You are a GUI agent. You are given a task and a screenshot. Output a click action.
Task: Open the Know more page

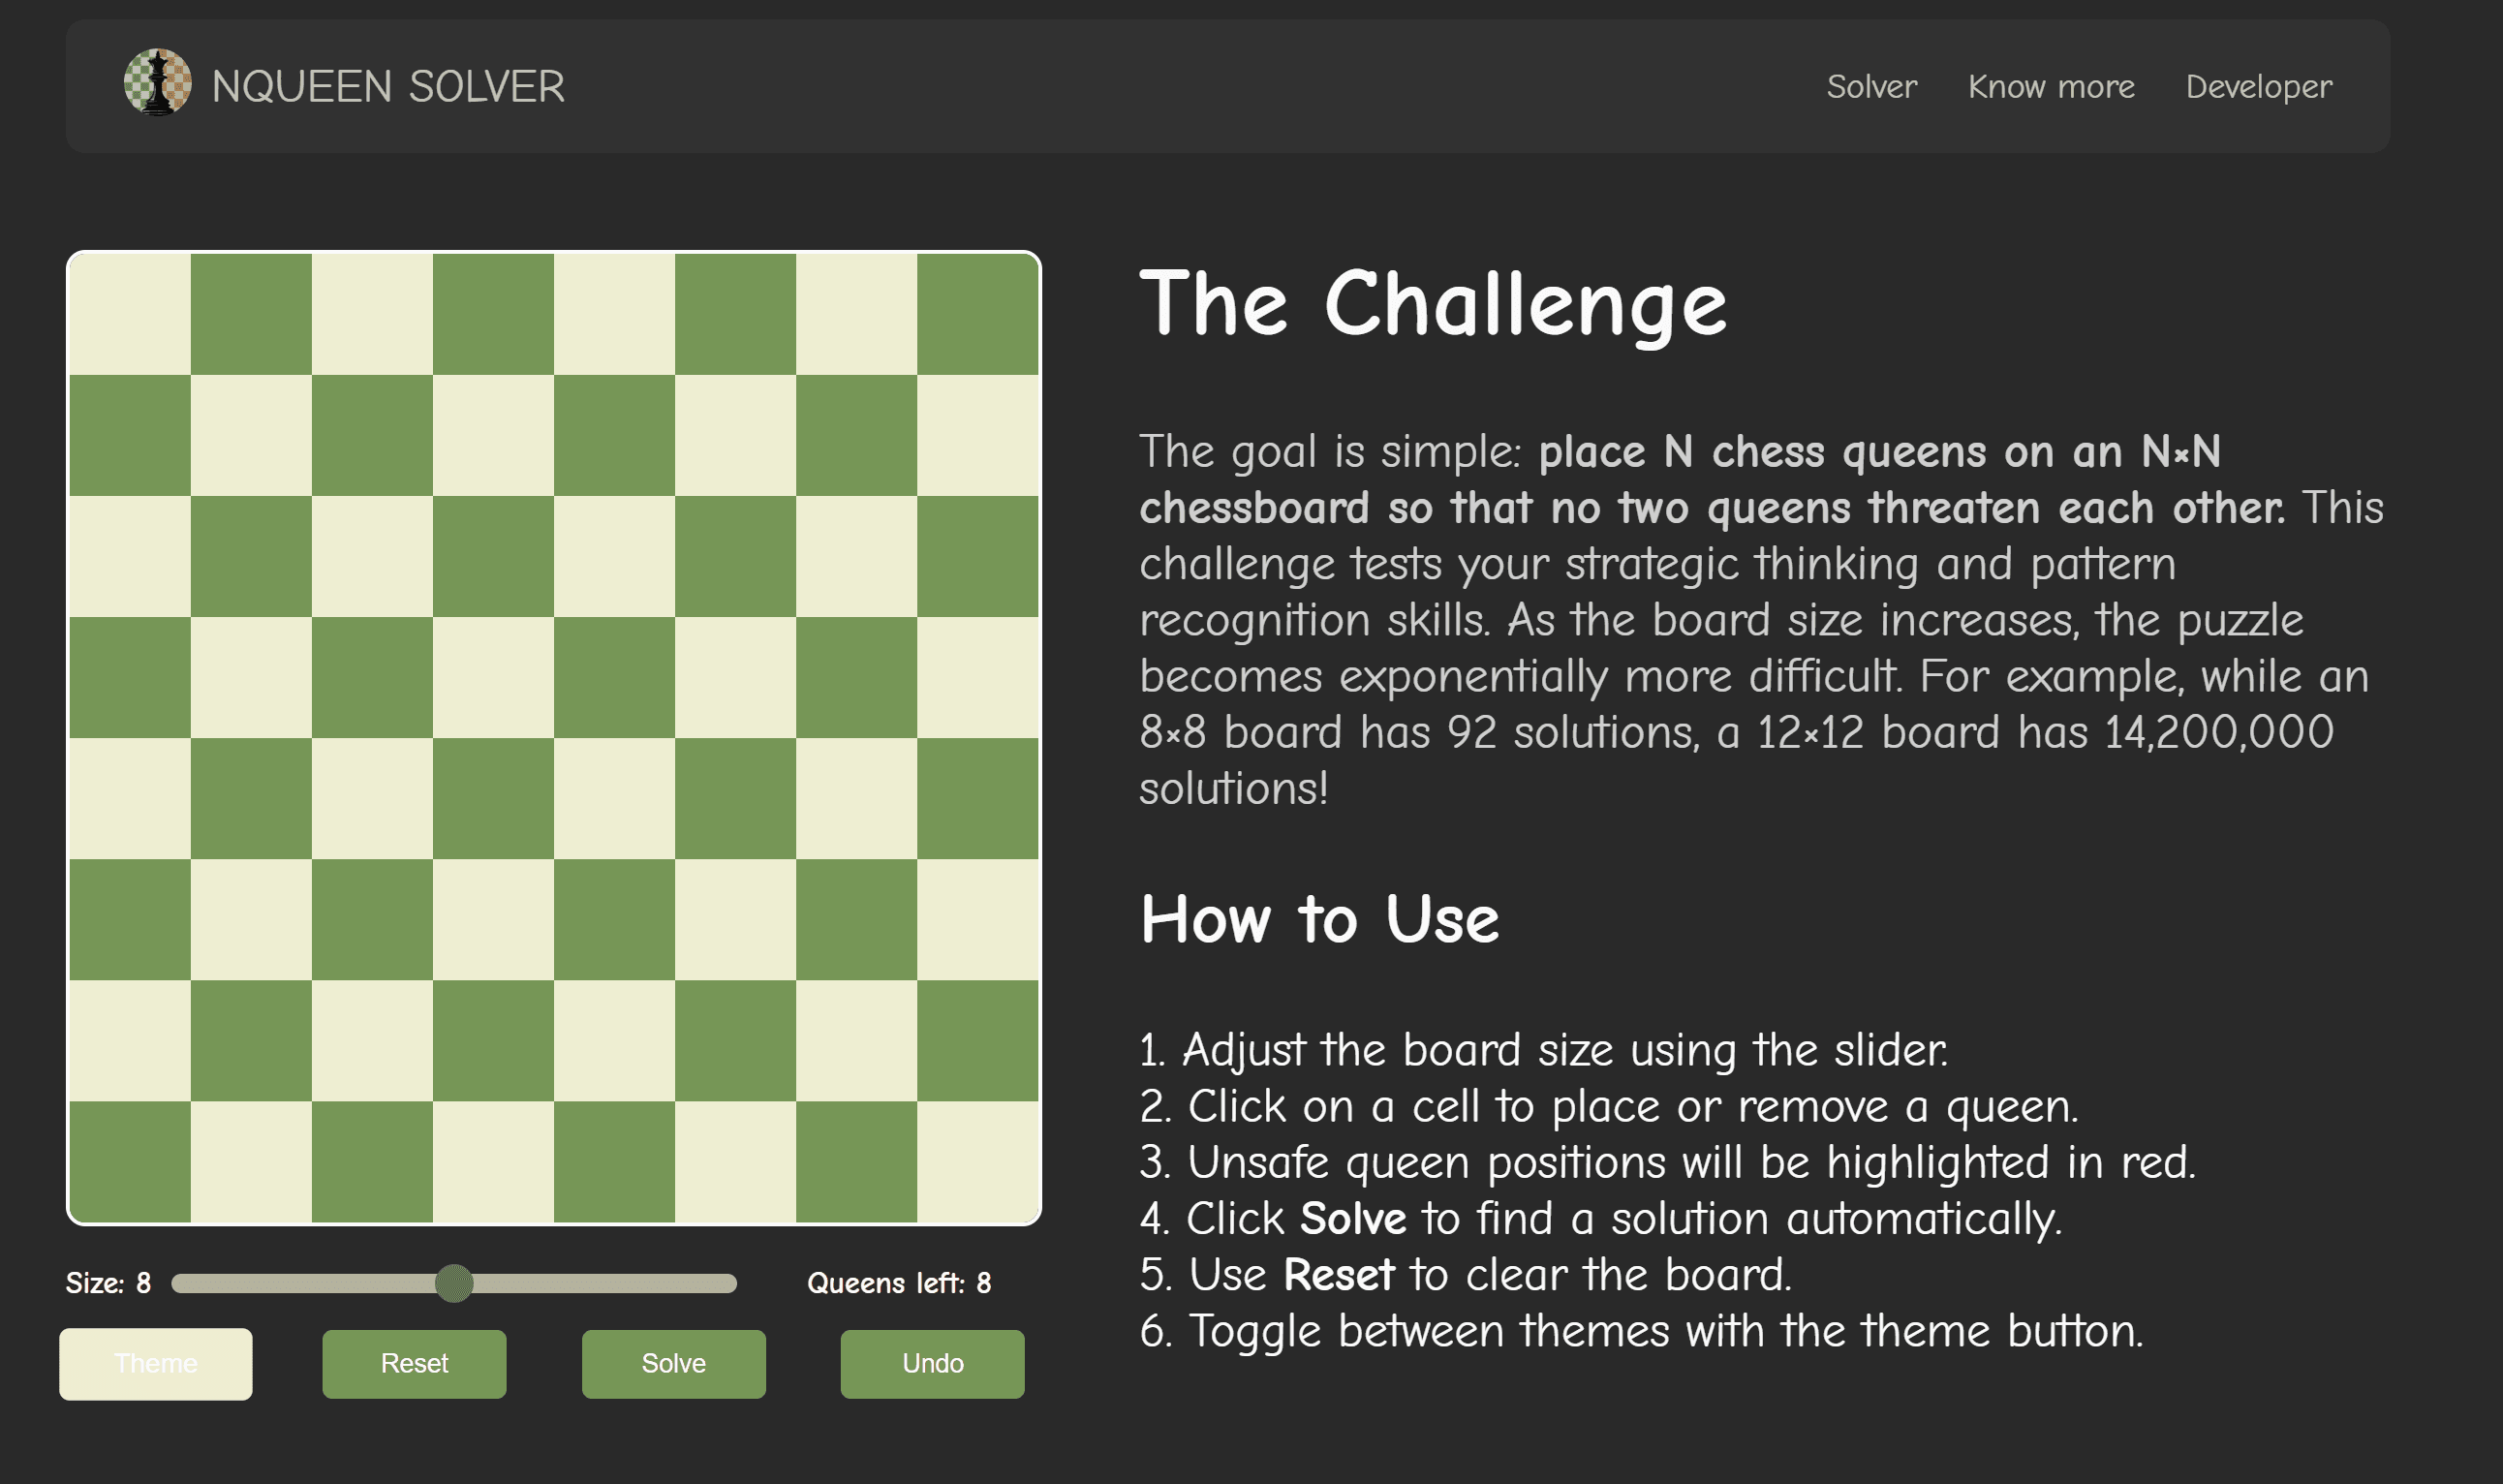(2051, 86)
